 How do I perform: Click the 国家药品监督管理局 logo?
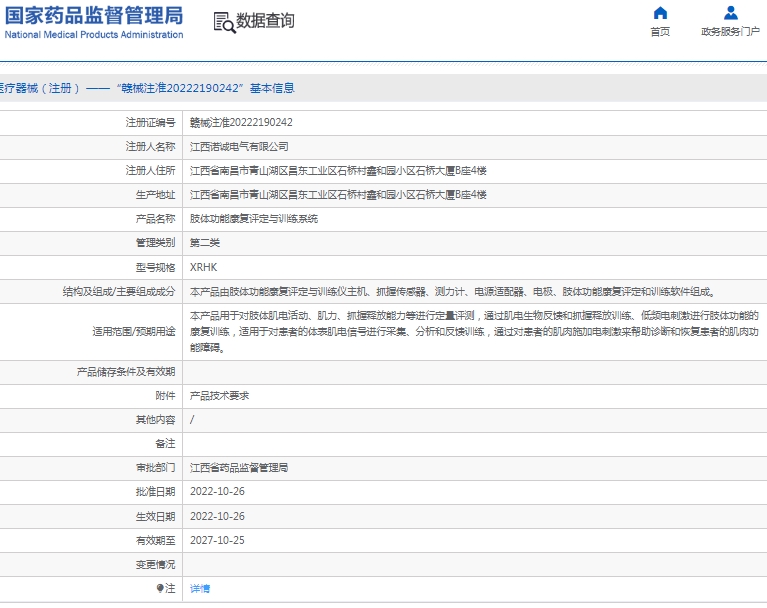[x=94, y=22]
